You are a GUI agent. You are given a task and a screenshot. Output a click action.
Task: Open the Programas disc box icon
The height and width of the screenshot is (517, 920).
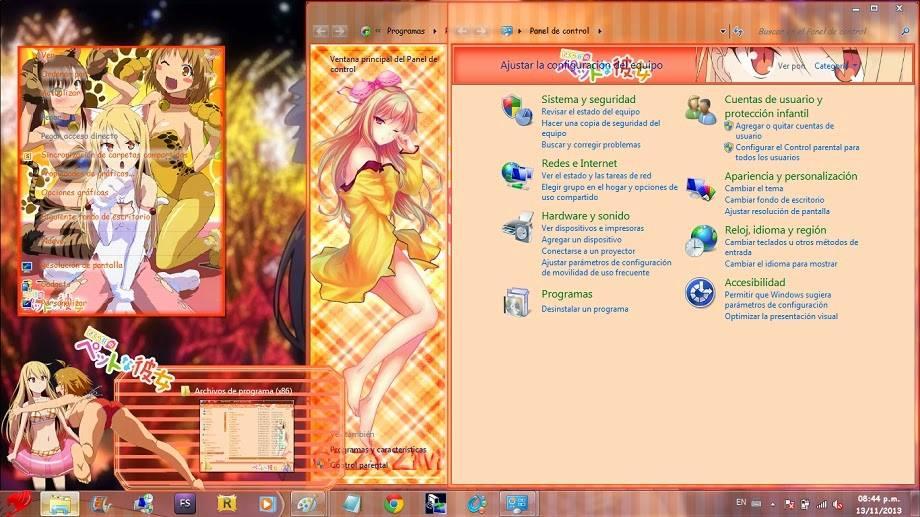[x=516, y=302]
